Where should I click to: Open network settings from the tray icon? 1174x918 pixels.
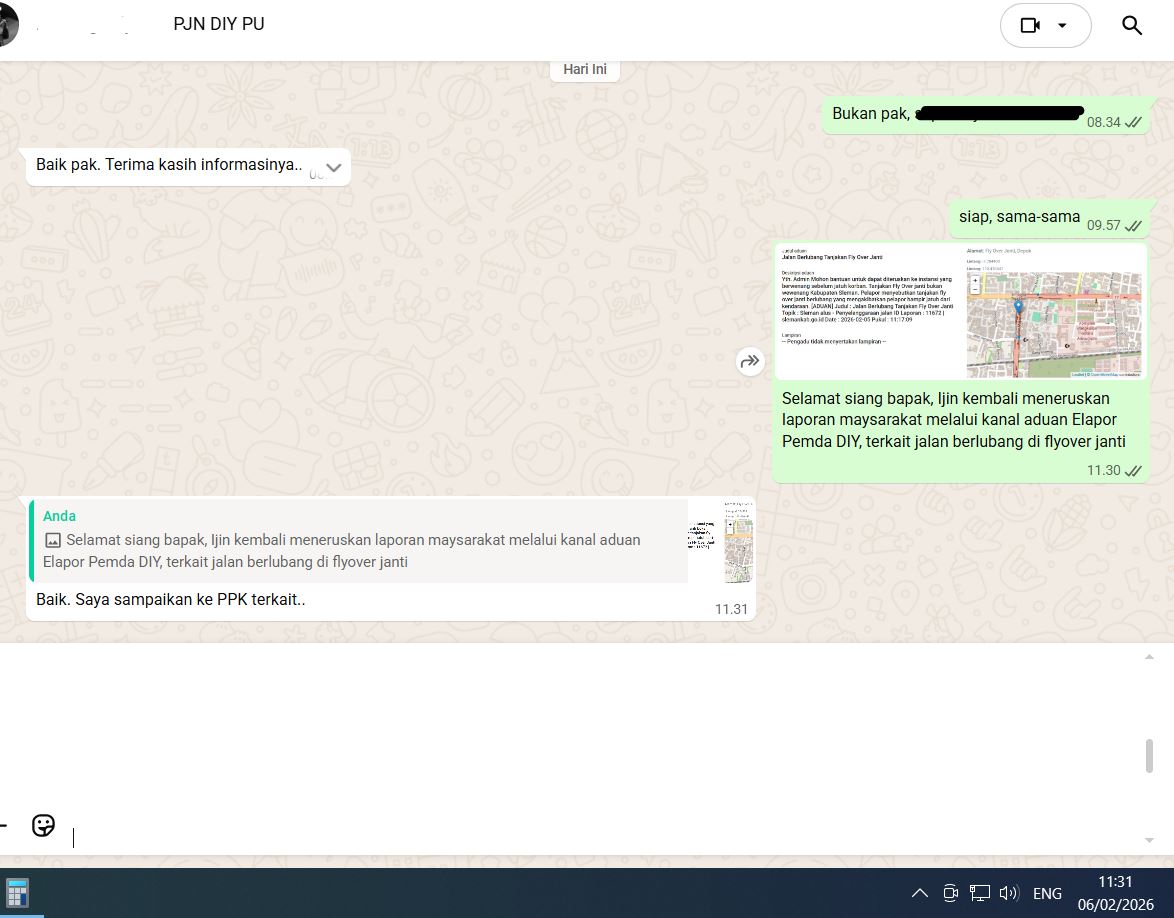(980, 893)
